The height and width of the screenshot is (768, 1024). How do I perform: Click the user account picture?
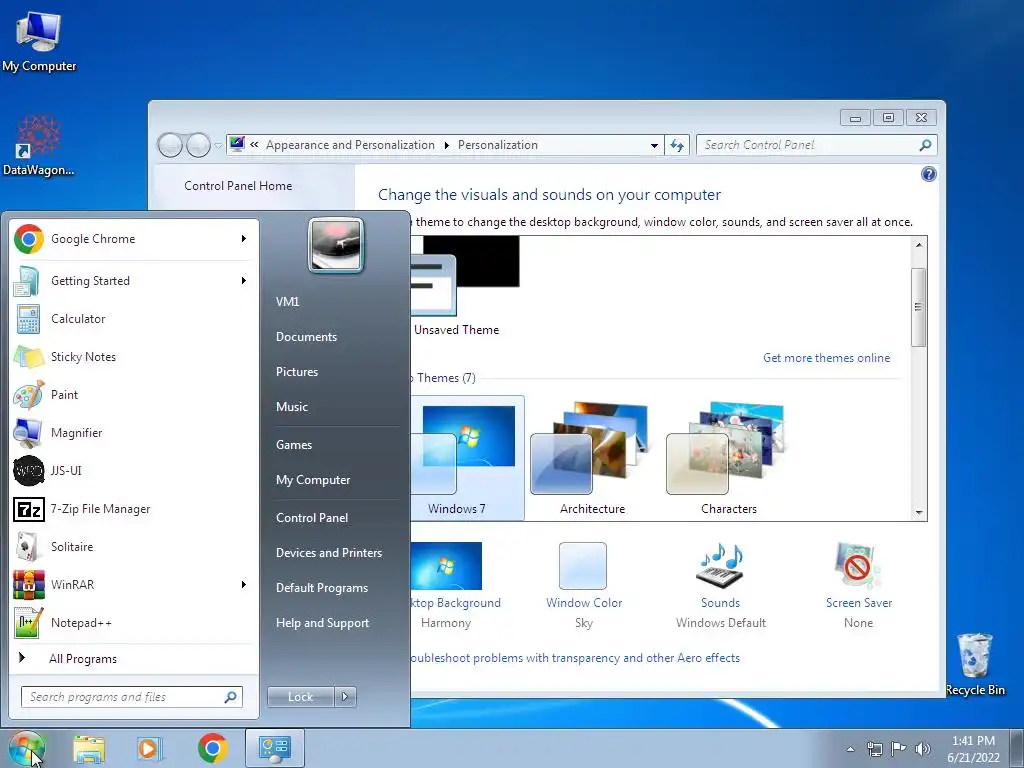(x=336, y=245)
